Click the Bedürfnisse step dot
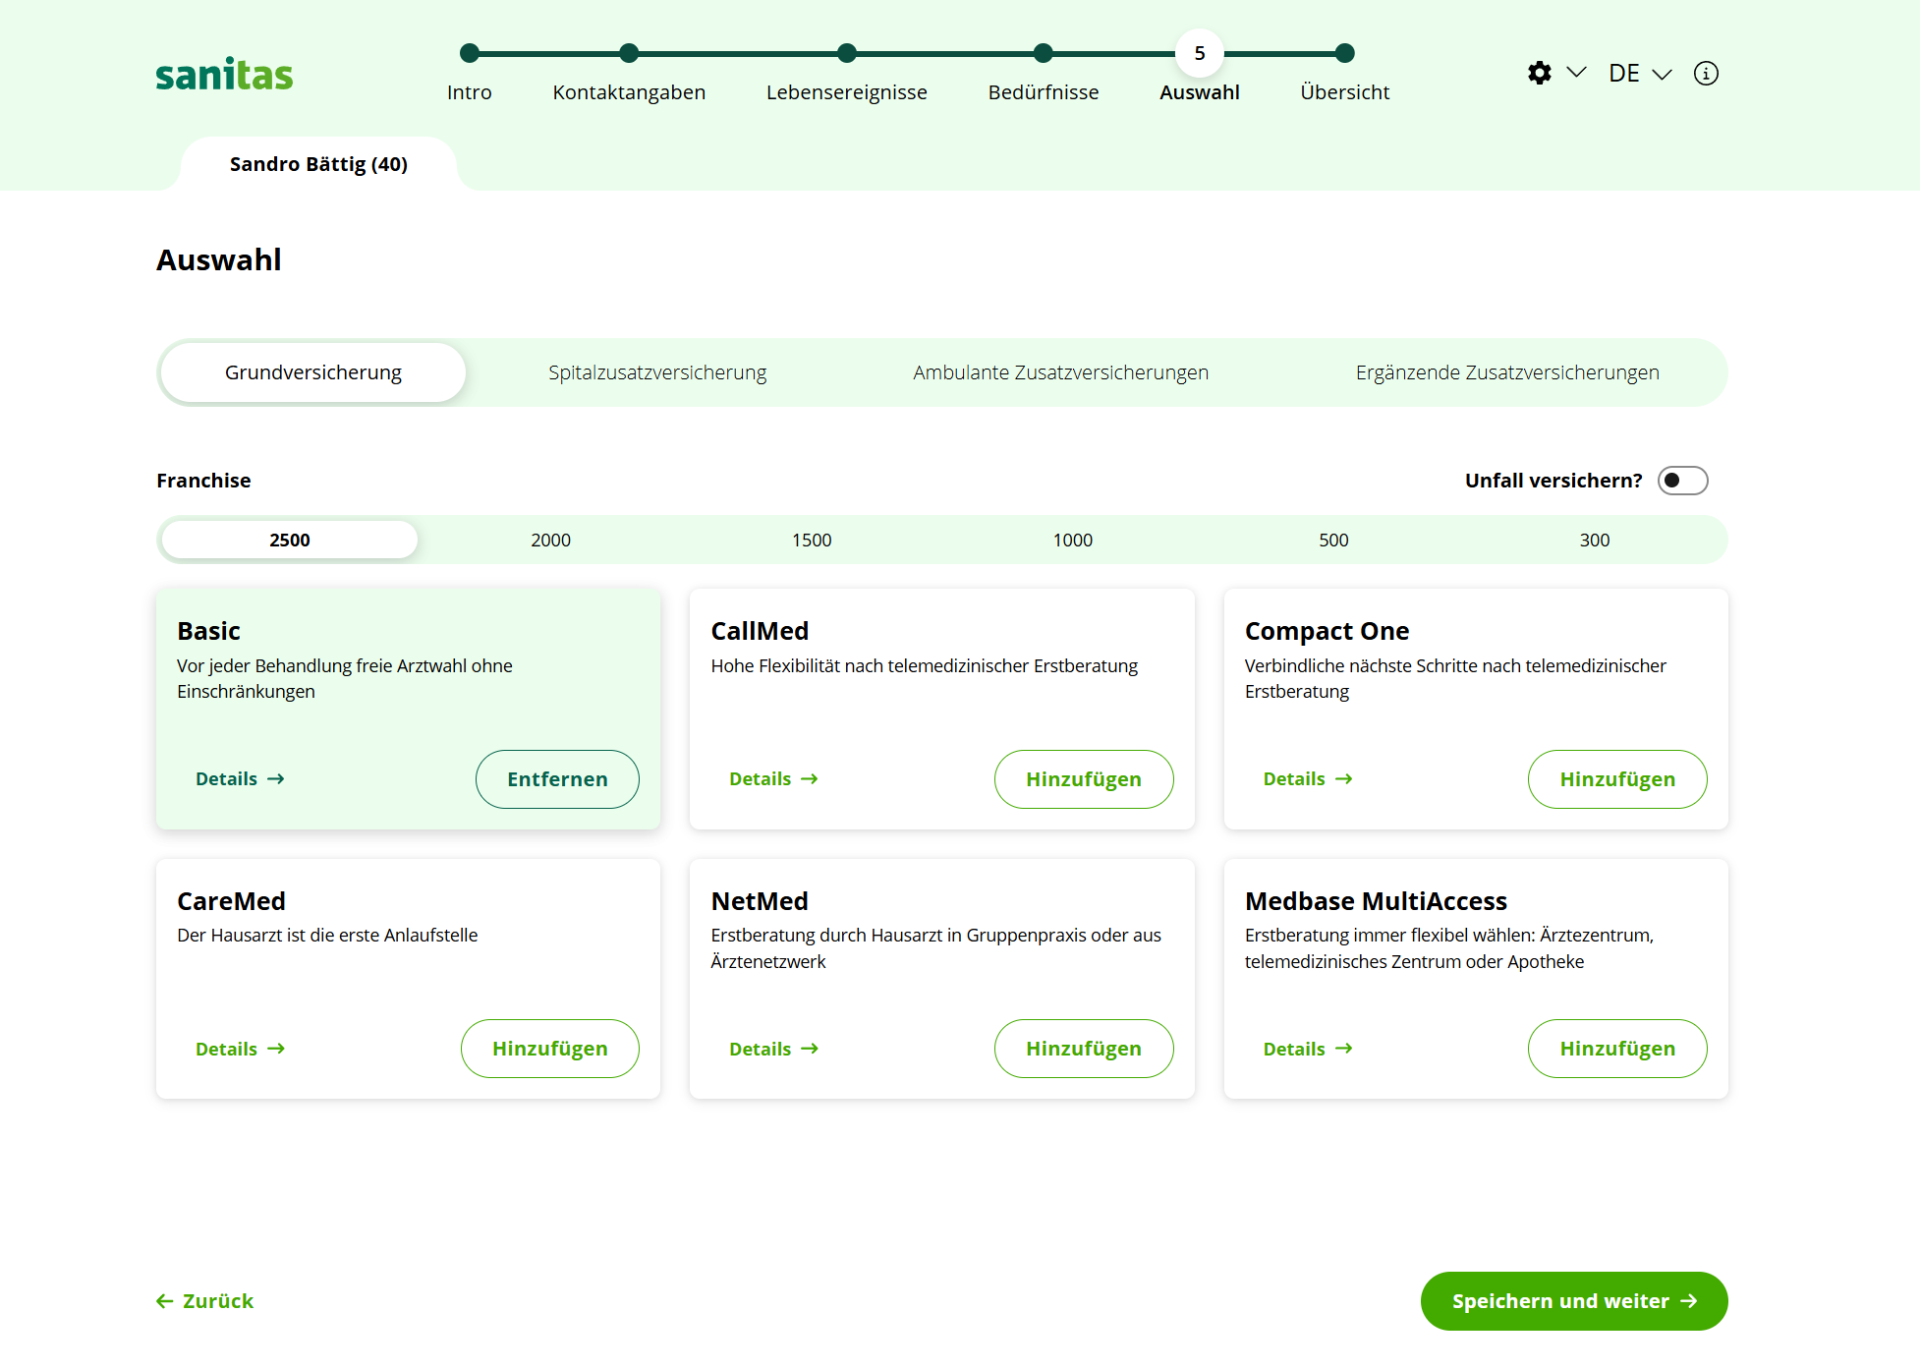Image resolution: width=1920 pixels, height=1369 pixels. (x=1043, y=53)
